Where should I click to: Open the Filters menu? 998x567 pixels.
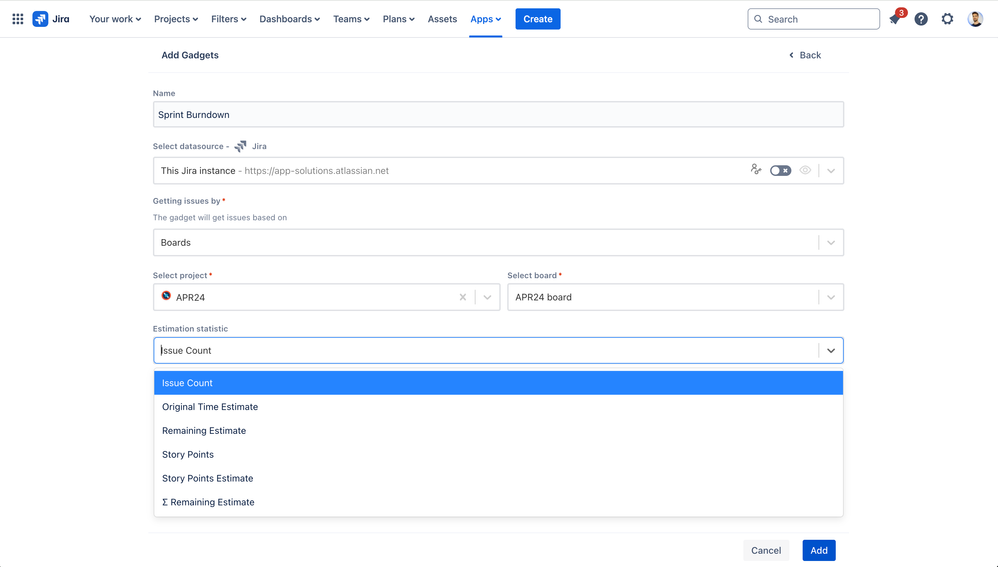tap(228, 19)
